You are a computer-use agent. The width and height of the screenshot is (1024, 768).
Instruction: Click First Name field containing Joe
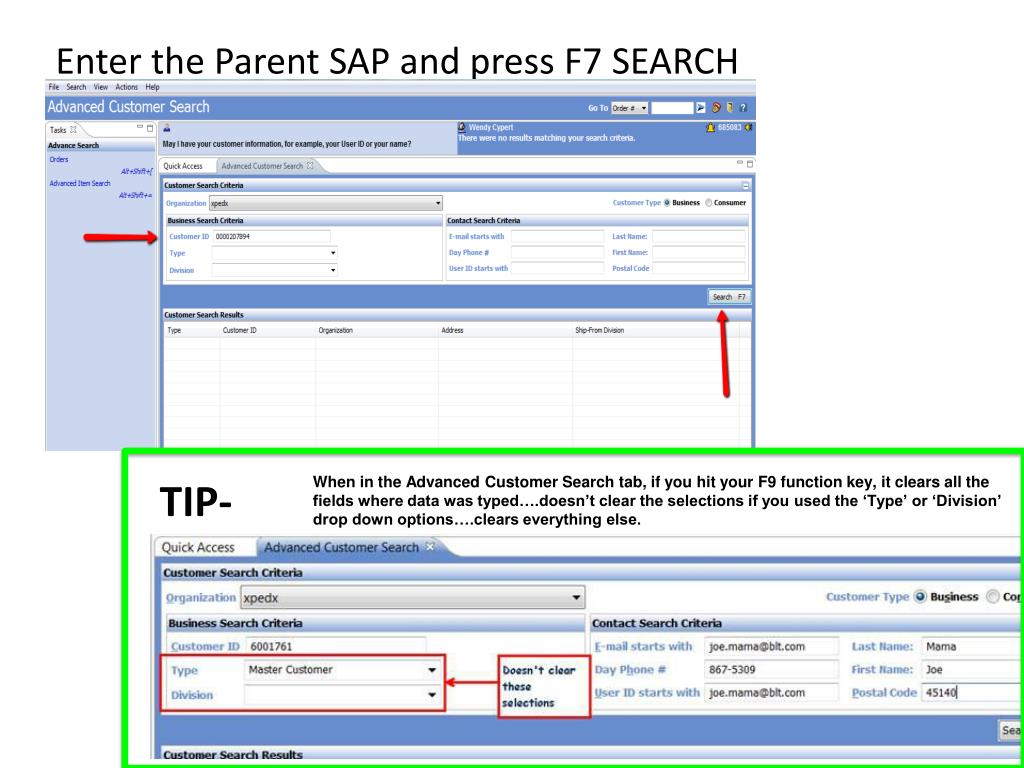[x=972, y=669]
